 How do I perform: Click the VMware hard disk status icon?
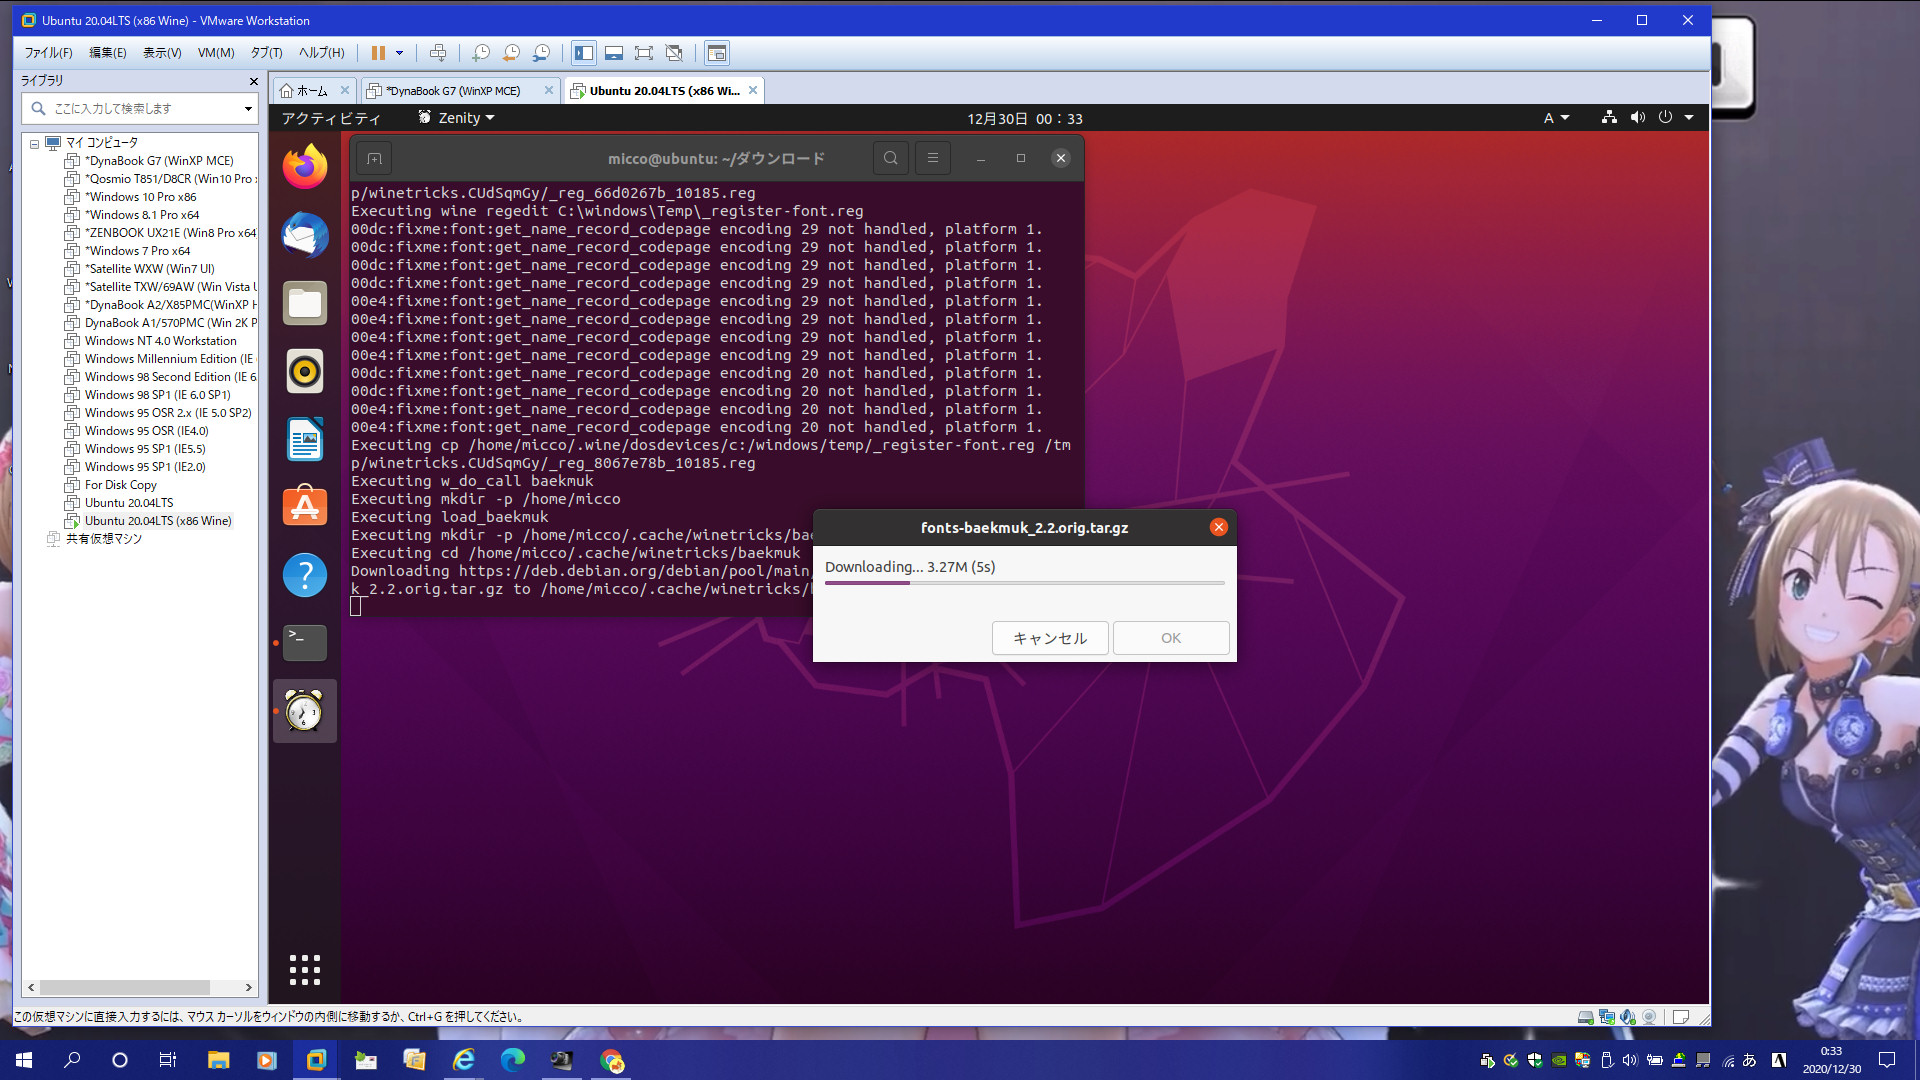tap(1585, 1017)
